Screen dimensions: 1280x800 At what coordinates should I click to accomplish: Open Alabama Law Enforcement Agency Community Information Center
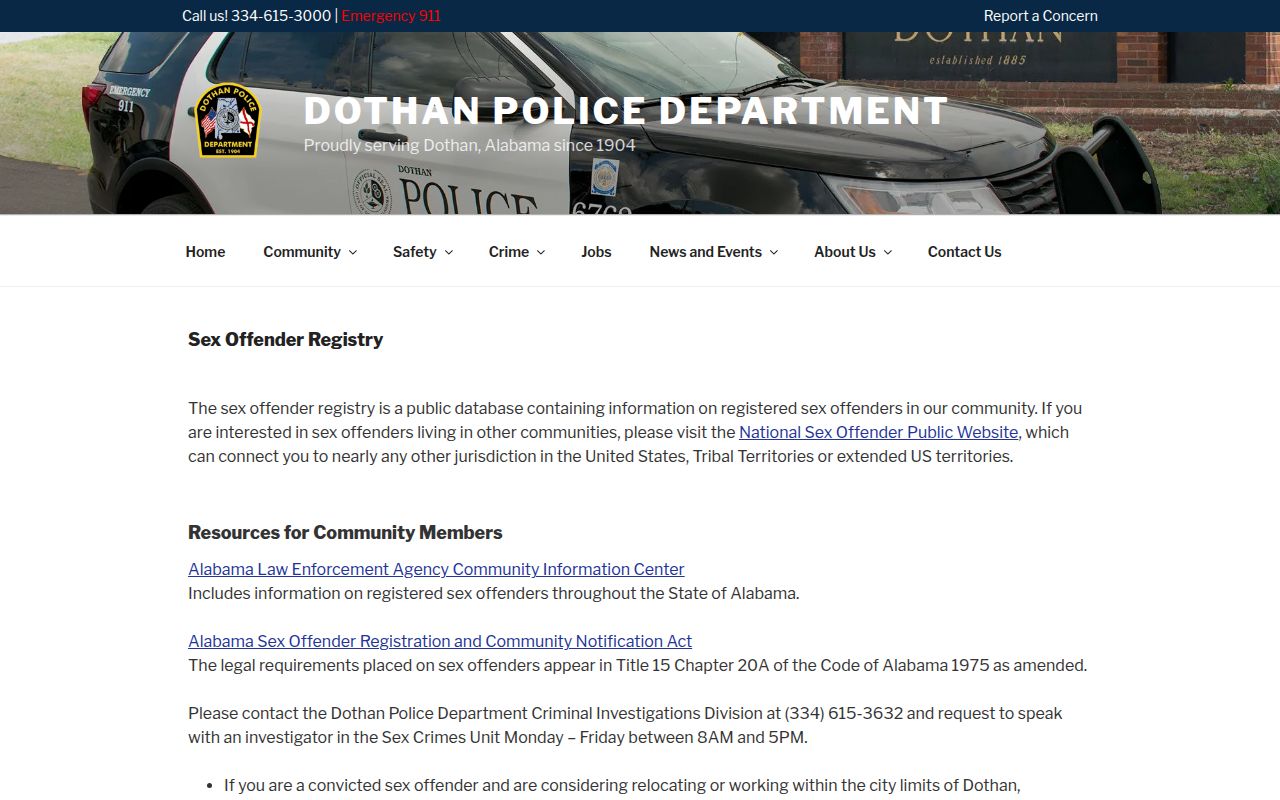tap(436, 569)
